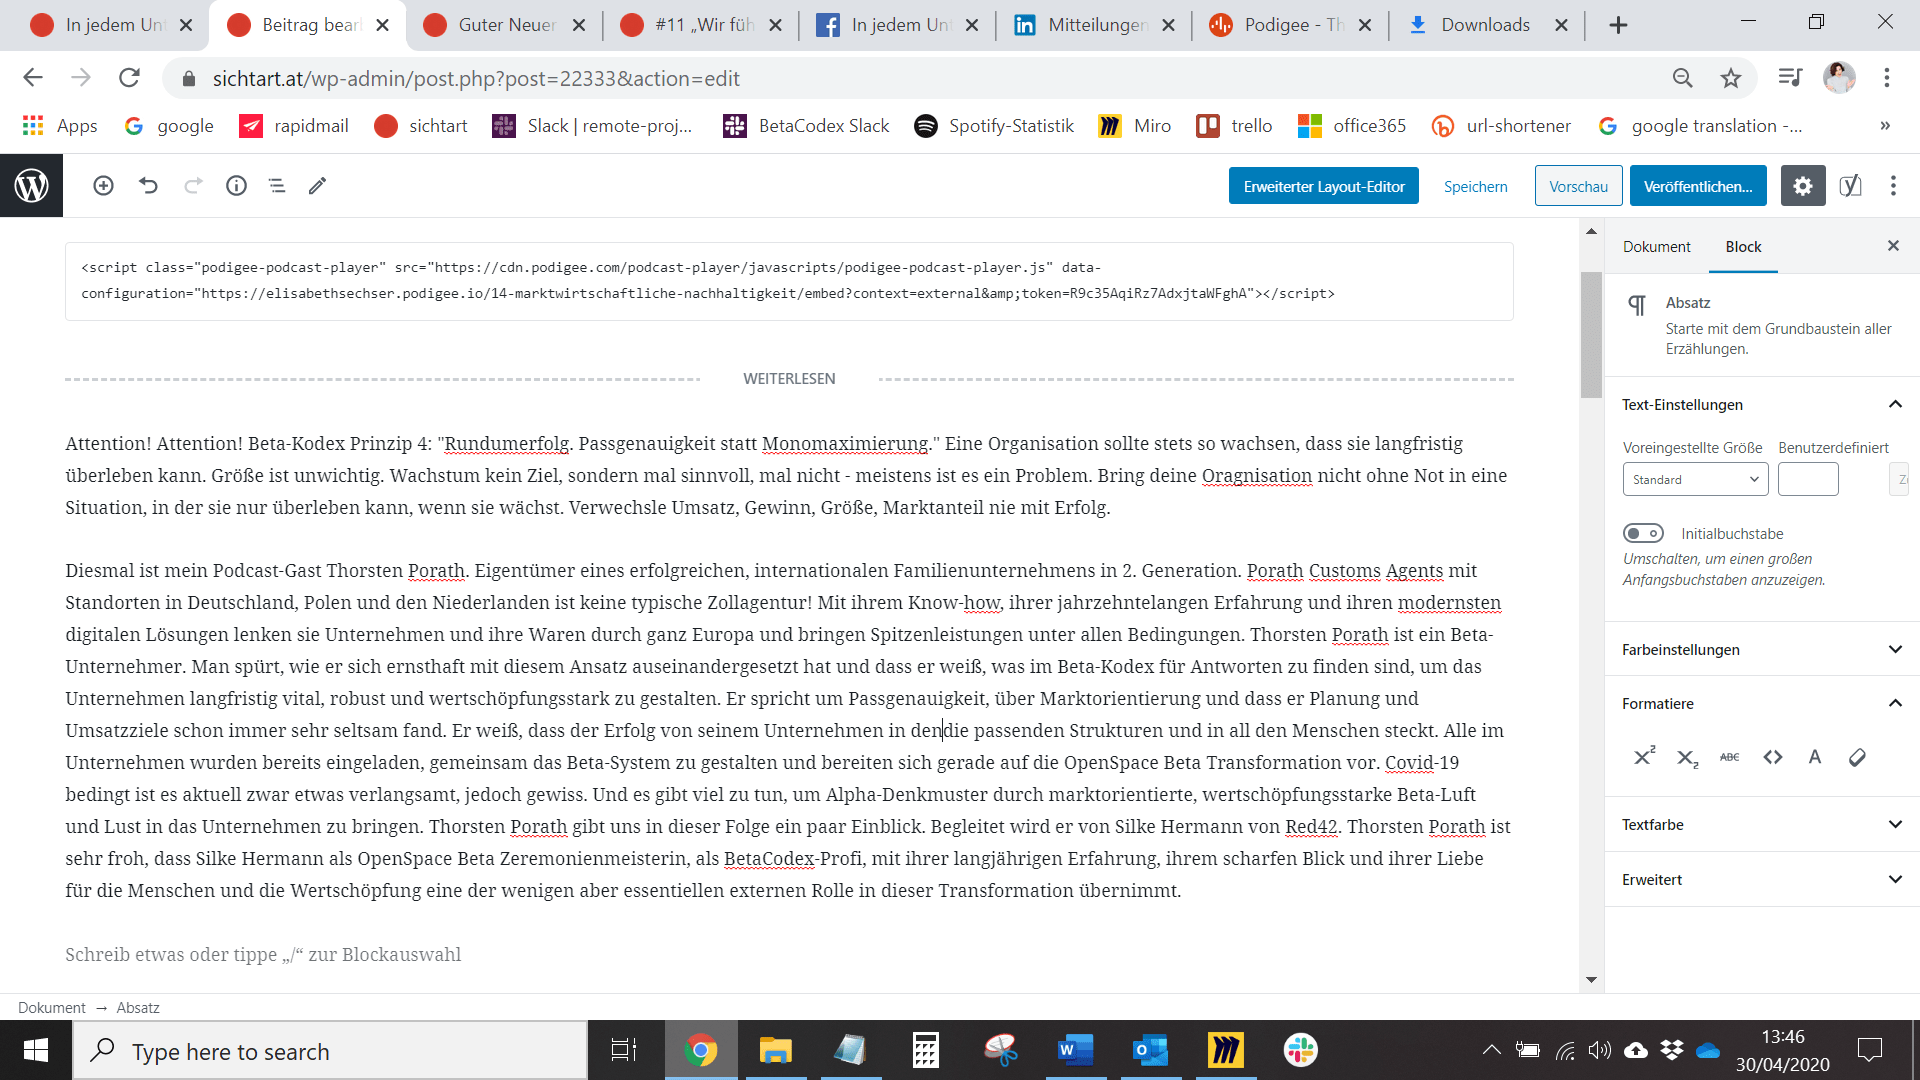Redo the reverted edit
This screenshot has width=1920, height=1080.
click(193, 186)
